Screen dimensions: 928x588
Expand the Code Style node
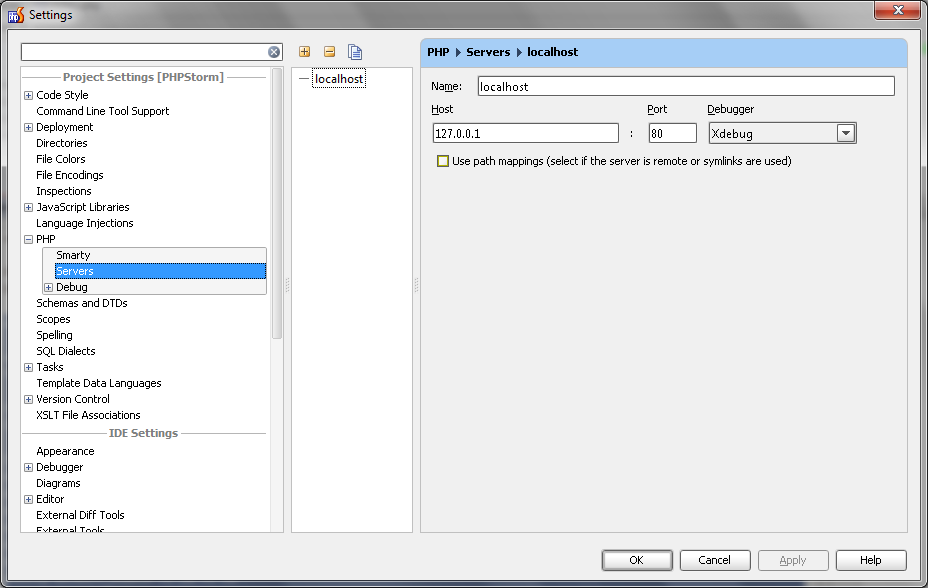coord(28,95)
